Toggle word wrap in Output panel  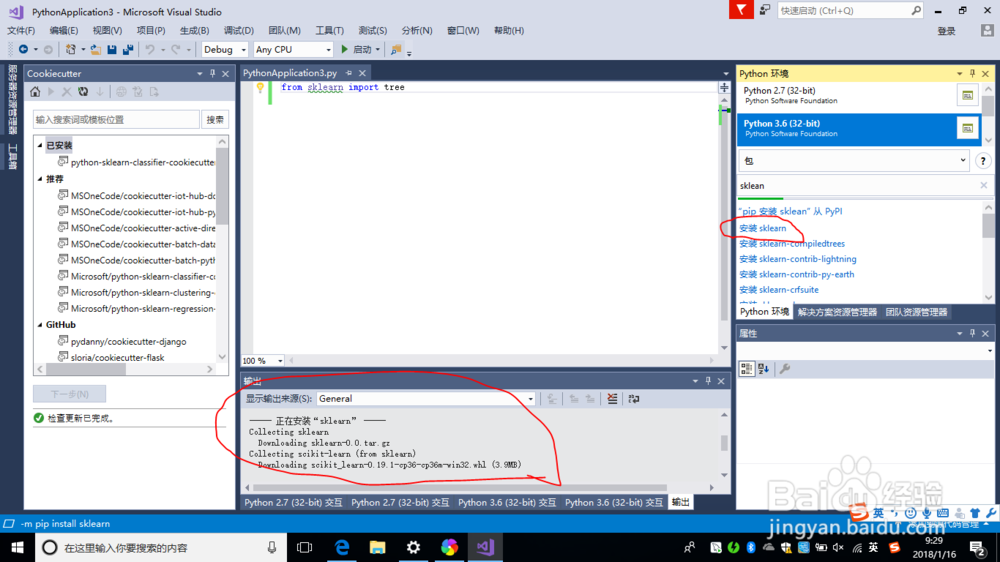[x=633, y=399]
